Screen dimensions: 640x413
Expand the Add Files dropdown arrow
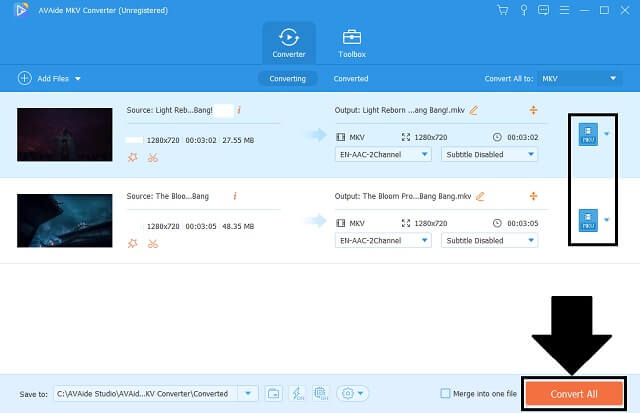pyautogui.click(x=78, y=78)
